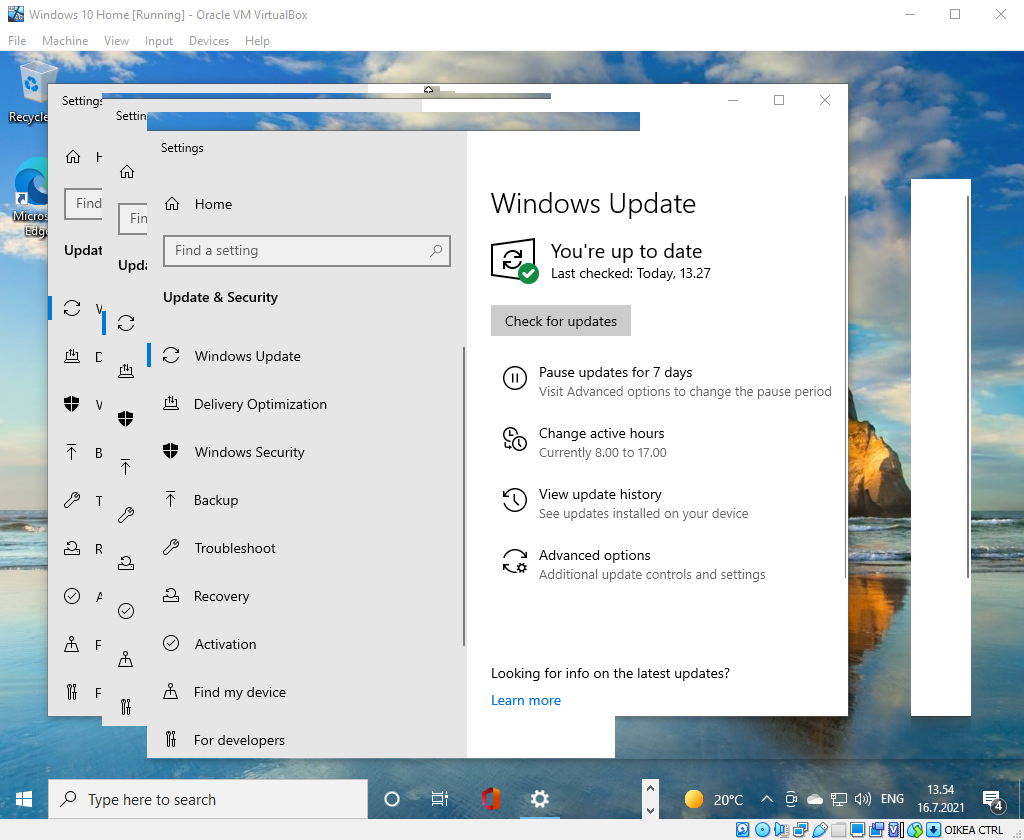Open Home in front Settings window
The image size is (1024, 840).
307,204
